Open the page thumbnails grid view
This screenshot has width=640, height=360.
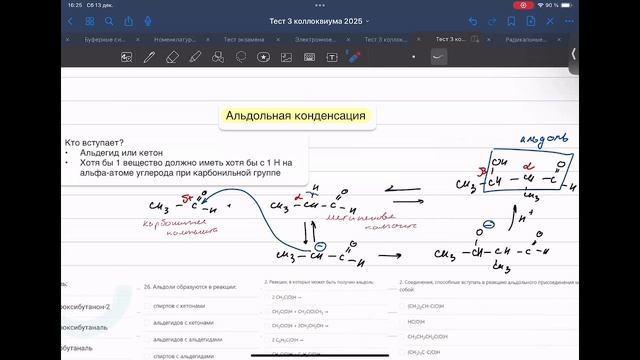coord(90,21)
